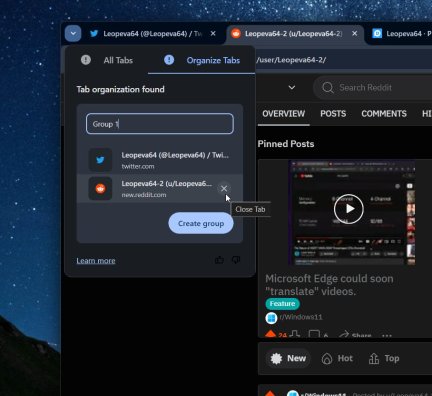The image size is (432, 396).
Task: Click the alert icon beside All Tabs
Action: click(86, 60)
